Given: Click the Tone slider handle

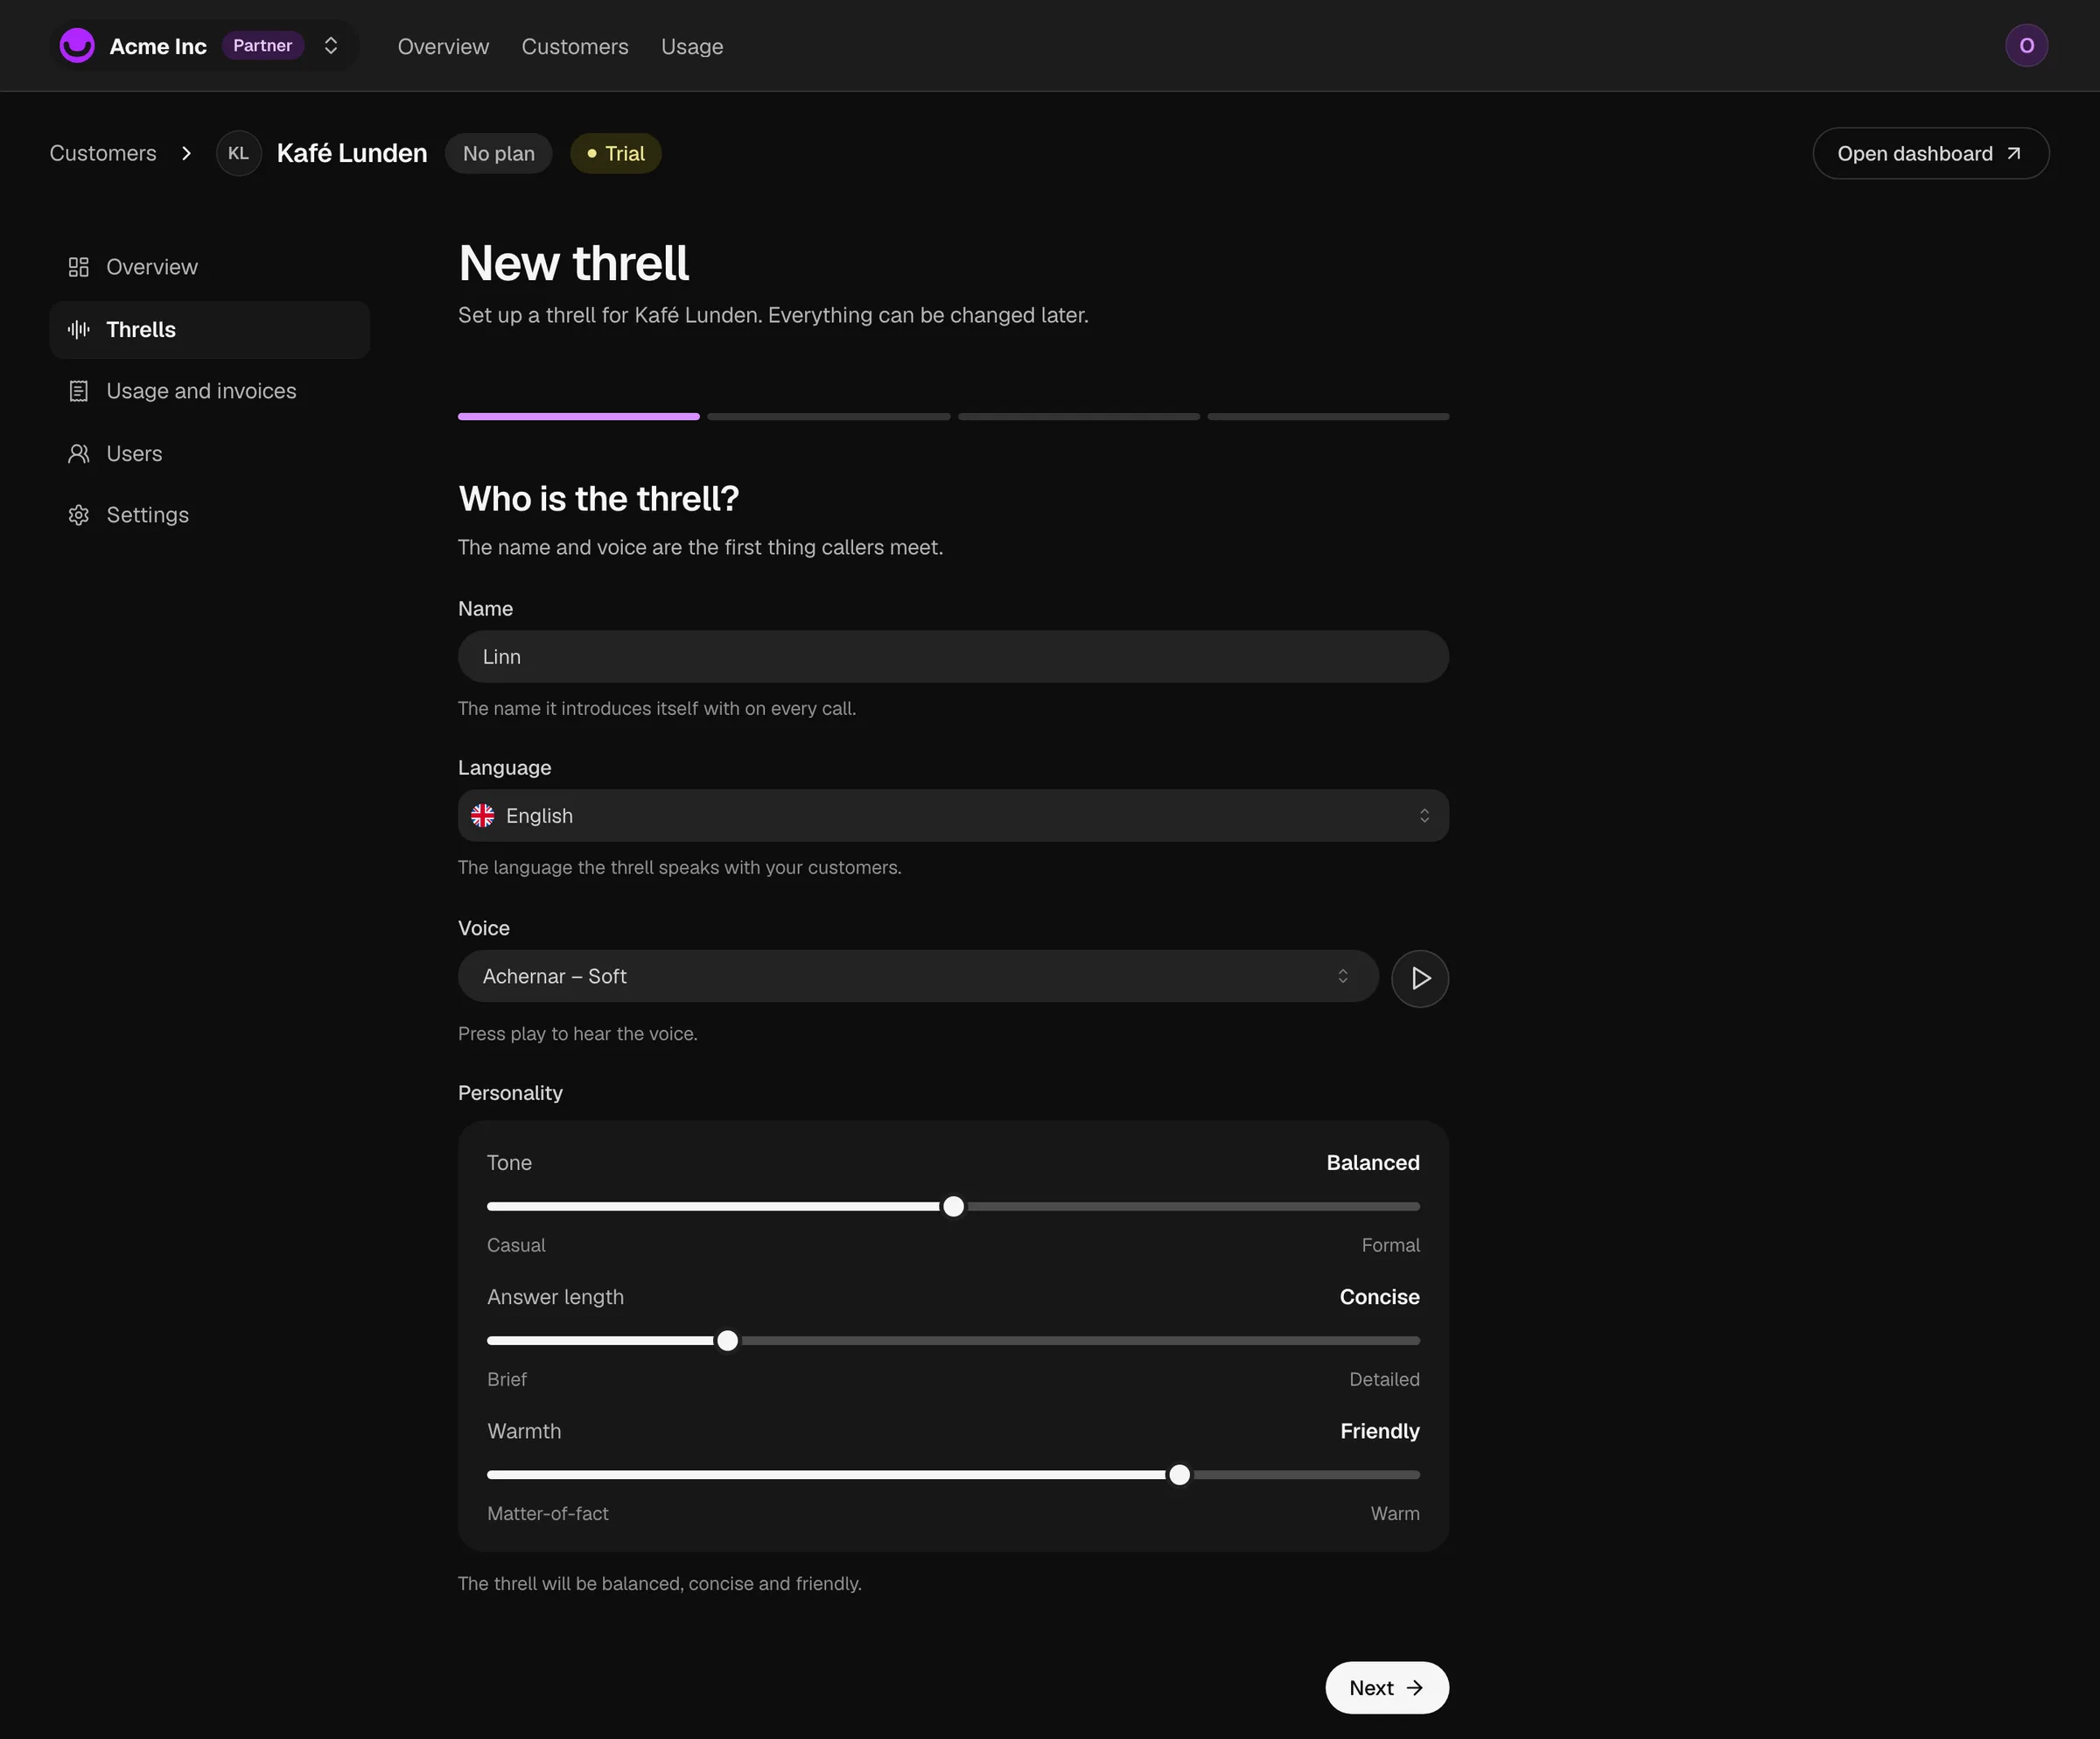Looking at the screenshot, I should pos(953,1206).
